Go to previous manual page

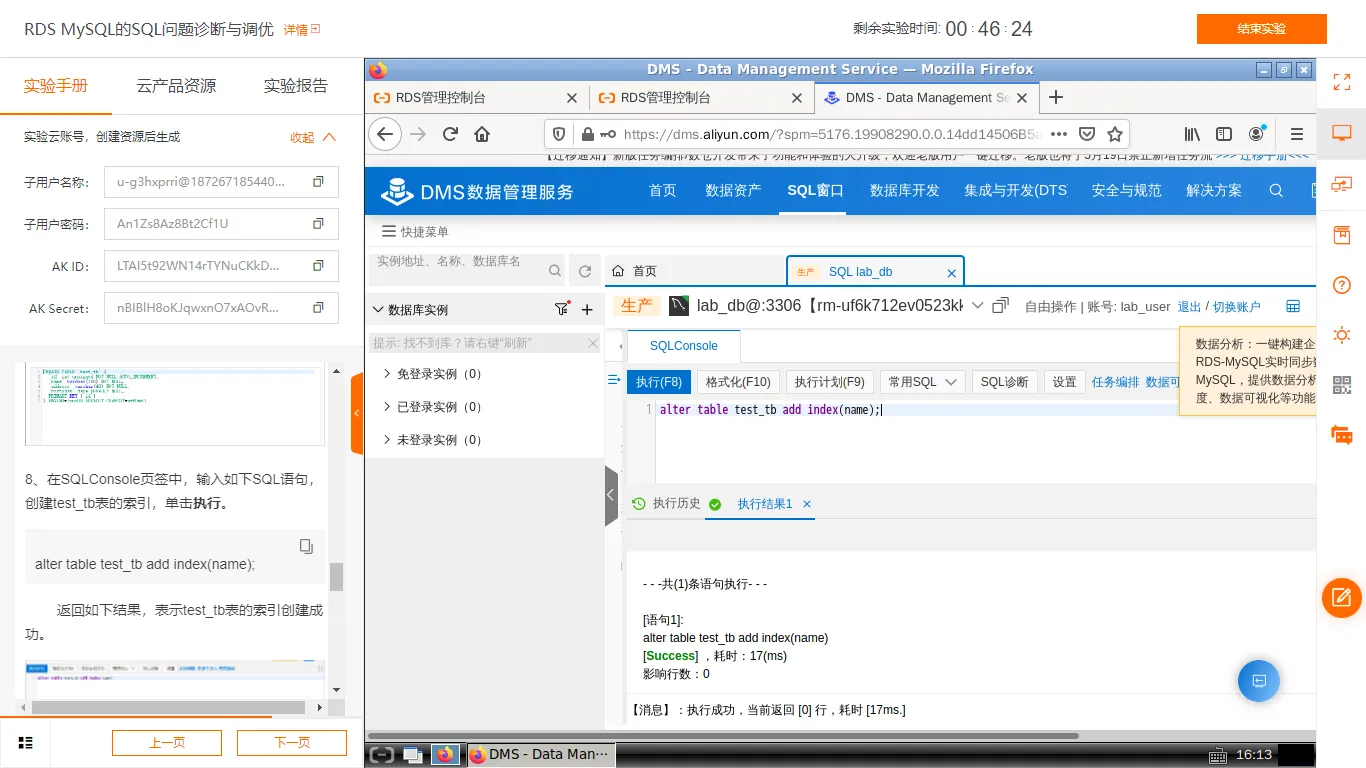167,743
